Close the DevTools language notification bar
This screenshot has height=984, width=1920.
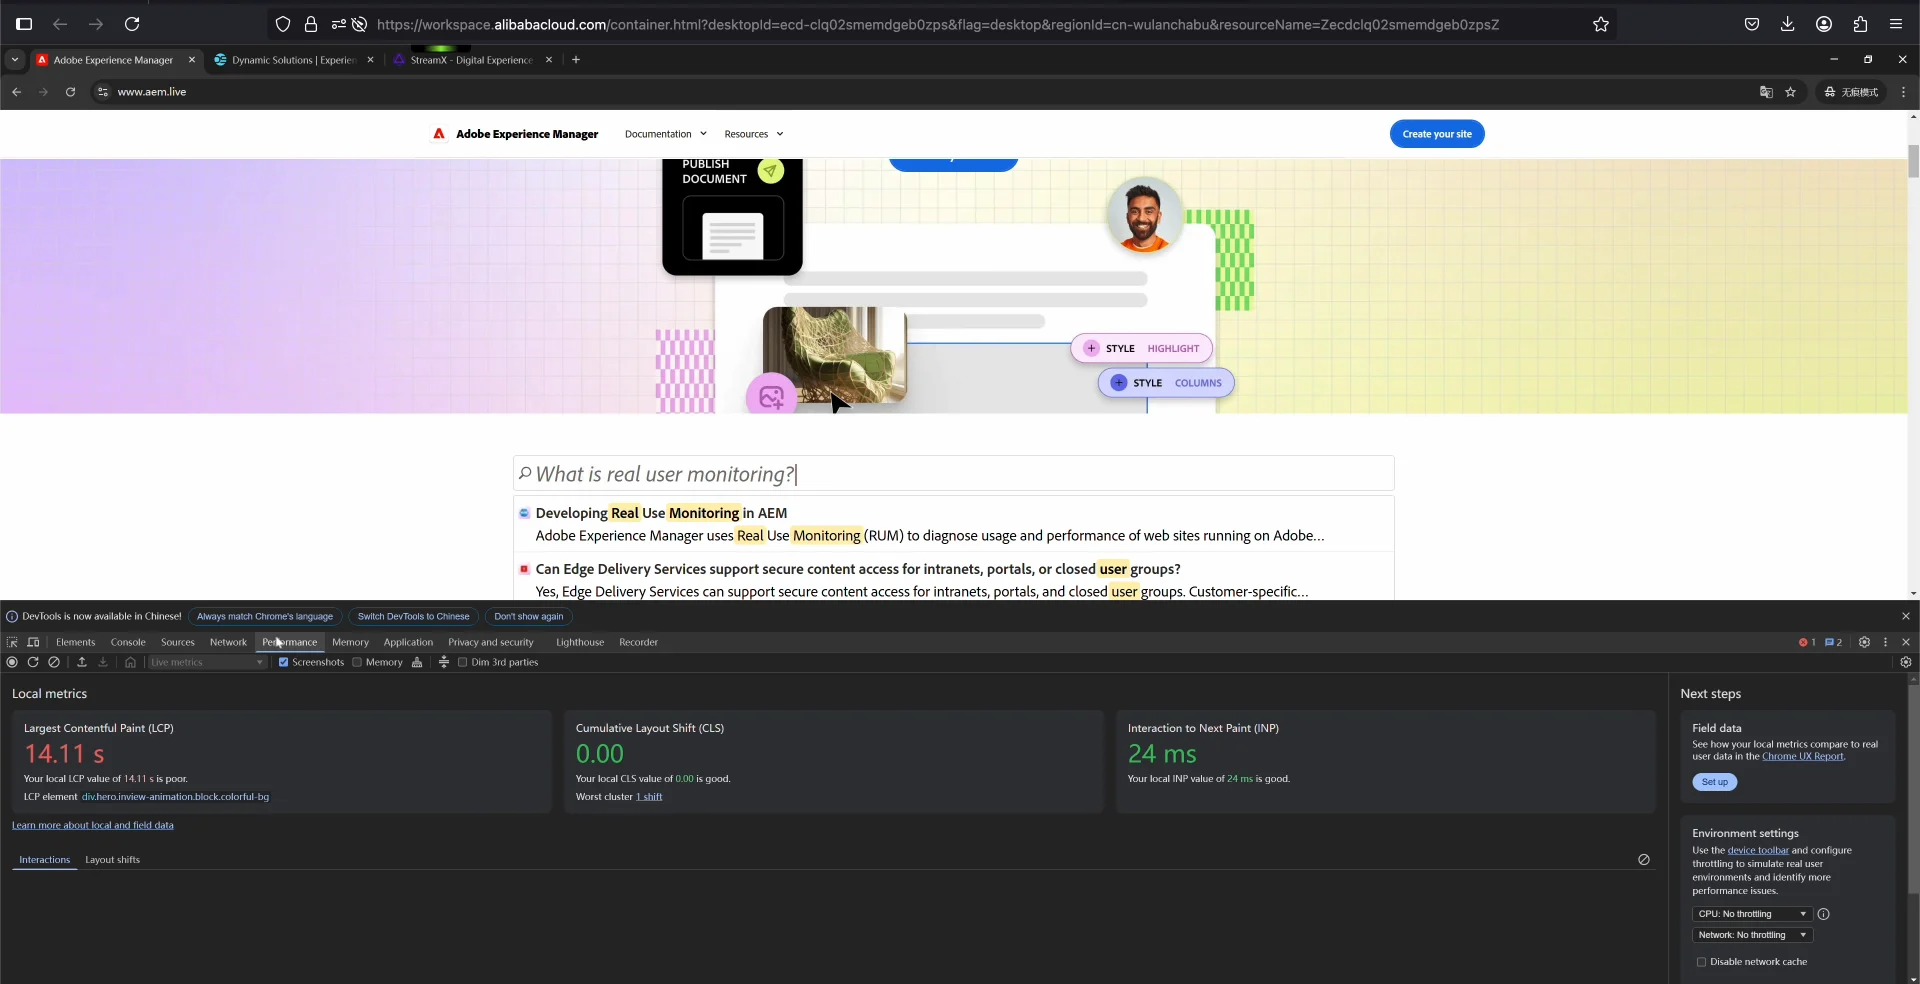[x=1906, y=616]
